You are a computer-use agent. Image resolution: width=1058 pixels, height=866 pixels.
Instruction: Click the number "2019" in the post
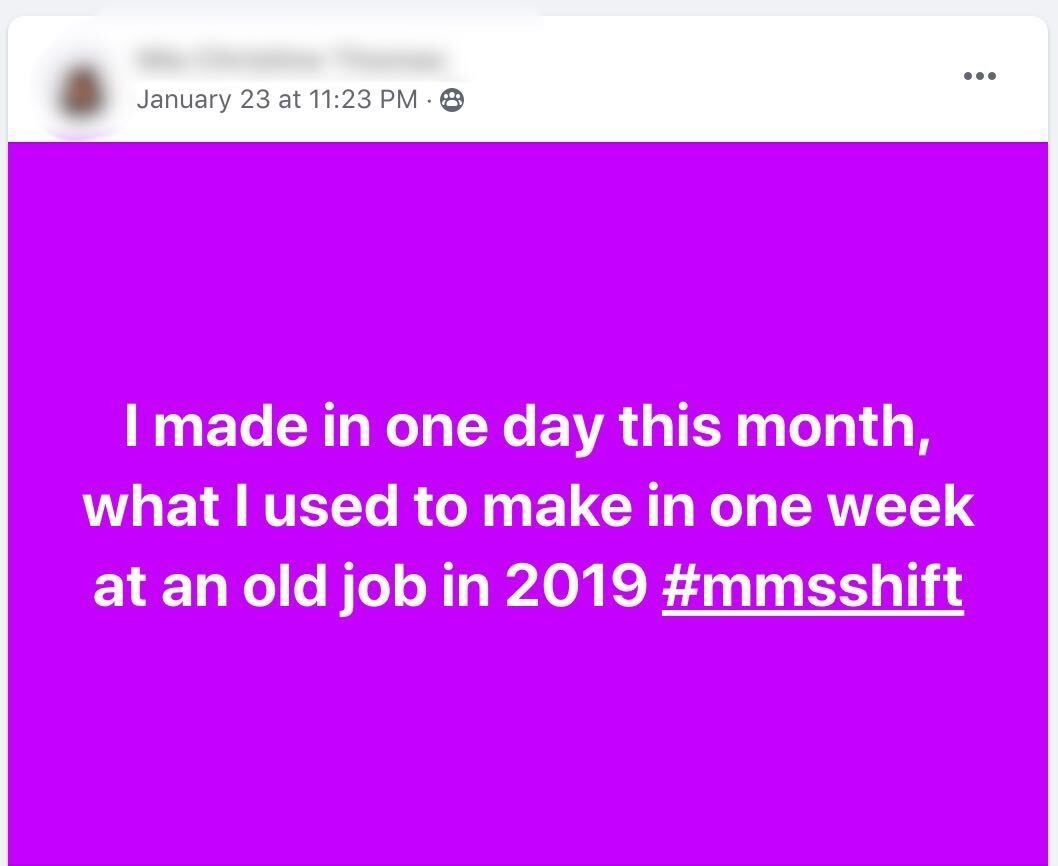pyautogui.click(x=576, y=587)
